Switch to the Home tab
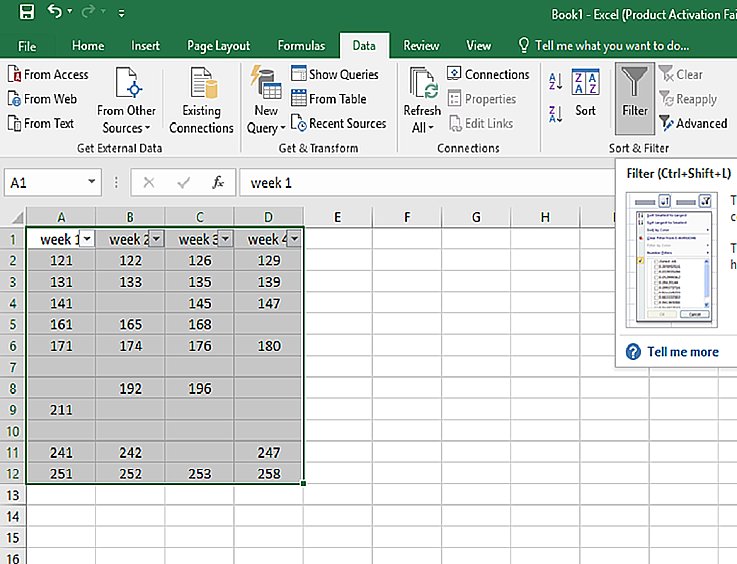737x564 pixels. tap(88, 46)
